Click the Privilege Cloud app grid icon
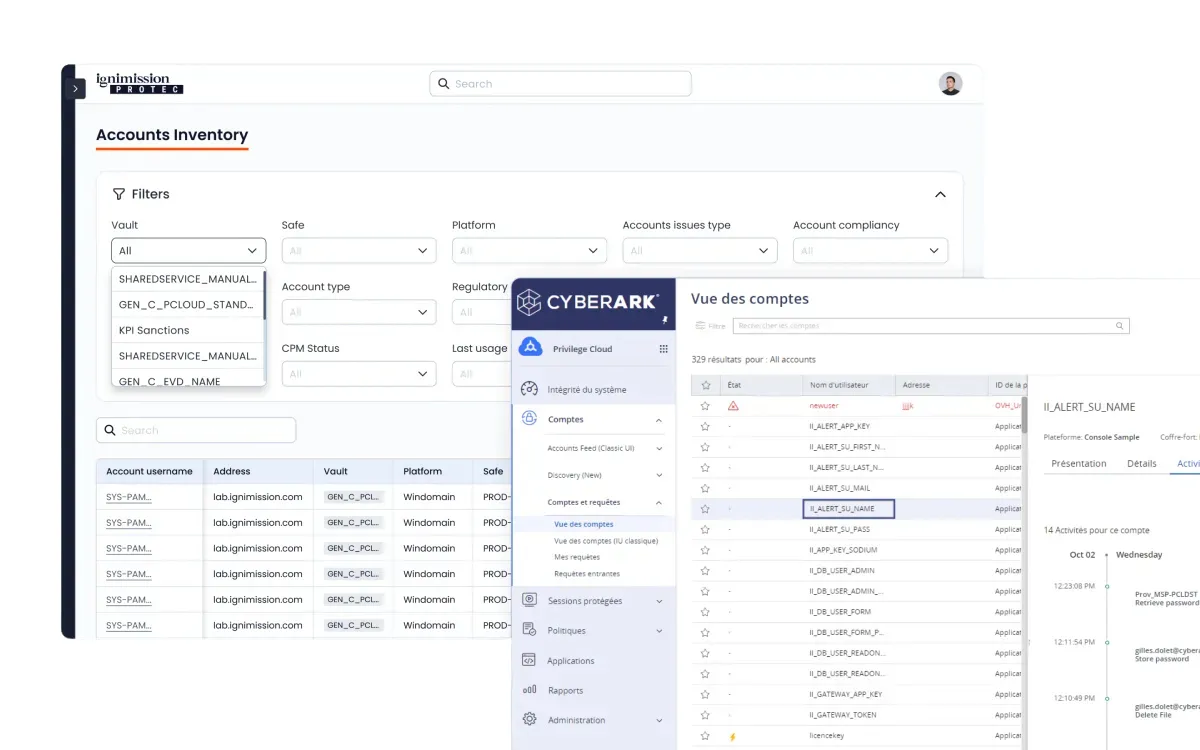The image size is (1200, 750). click(663, 349)
